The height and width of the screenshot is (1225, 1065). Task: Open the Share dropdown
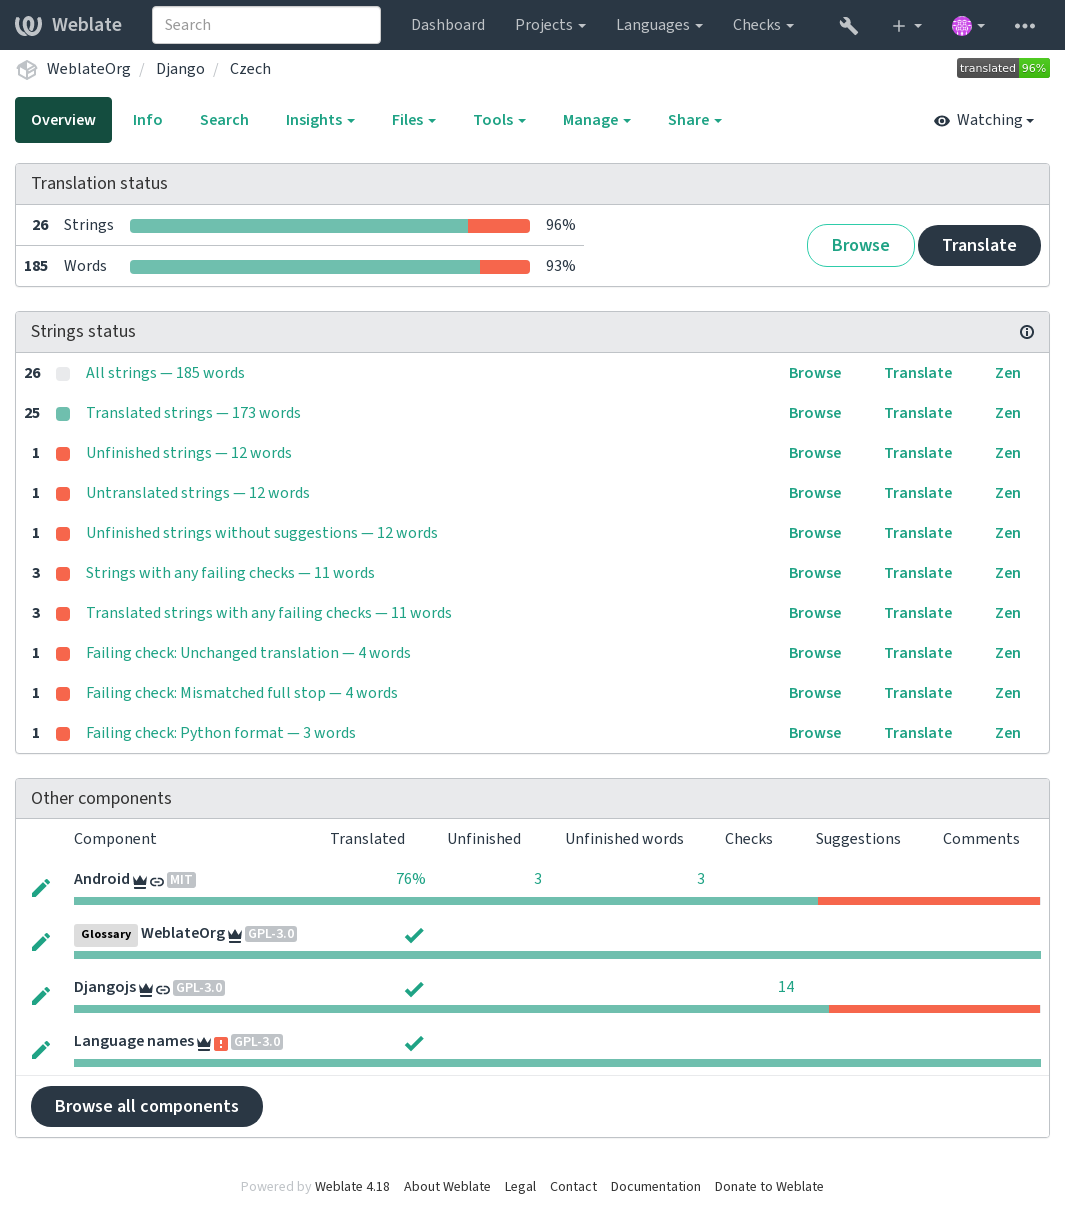pyautogui.click(x=694, y=120)
